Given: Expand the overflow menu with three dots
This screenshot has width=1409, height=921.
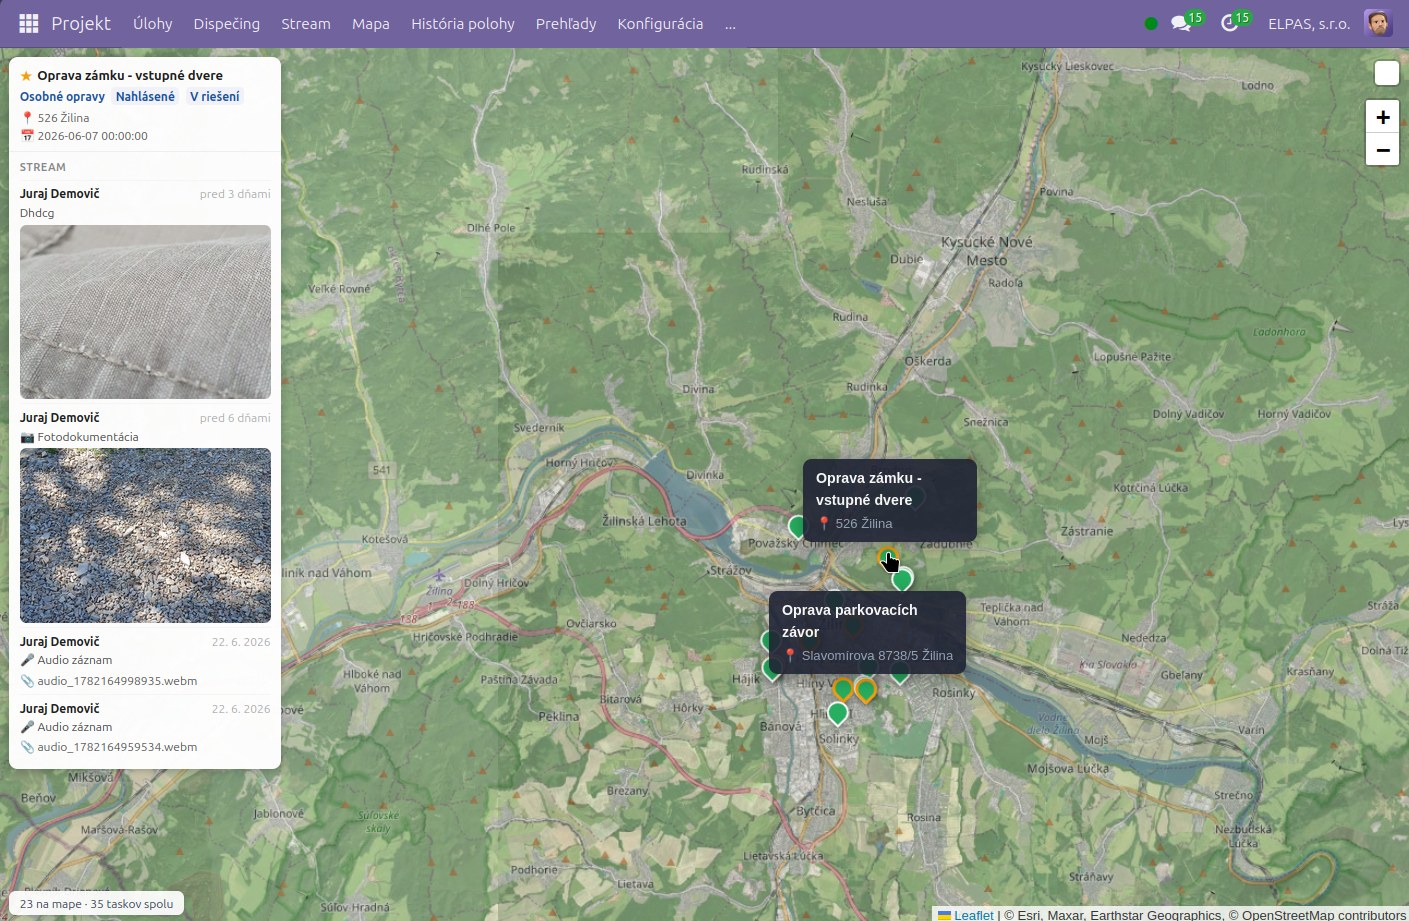Looking at the screenshot, I should (x=730, y=23).
